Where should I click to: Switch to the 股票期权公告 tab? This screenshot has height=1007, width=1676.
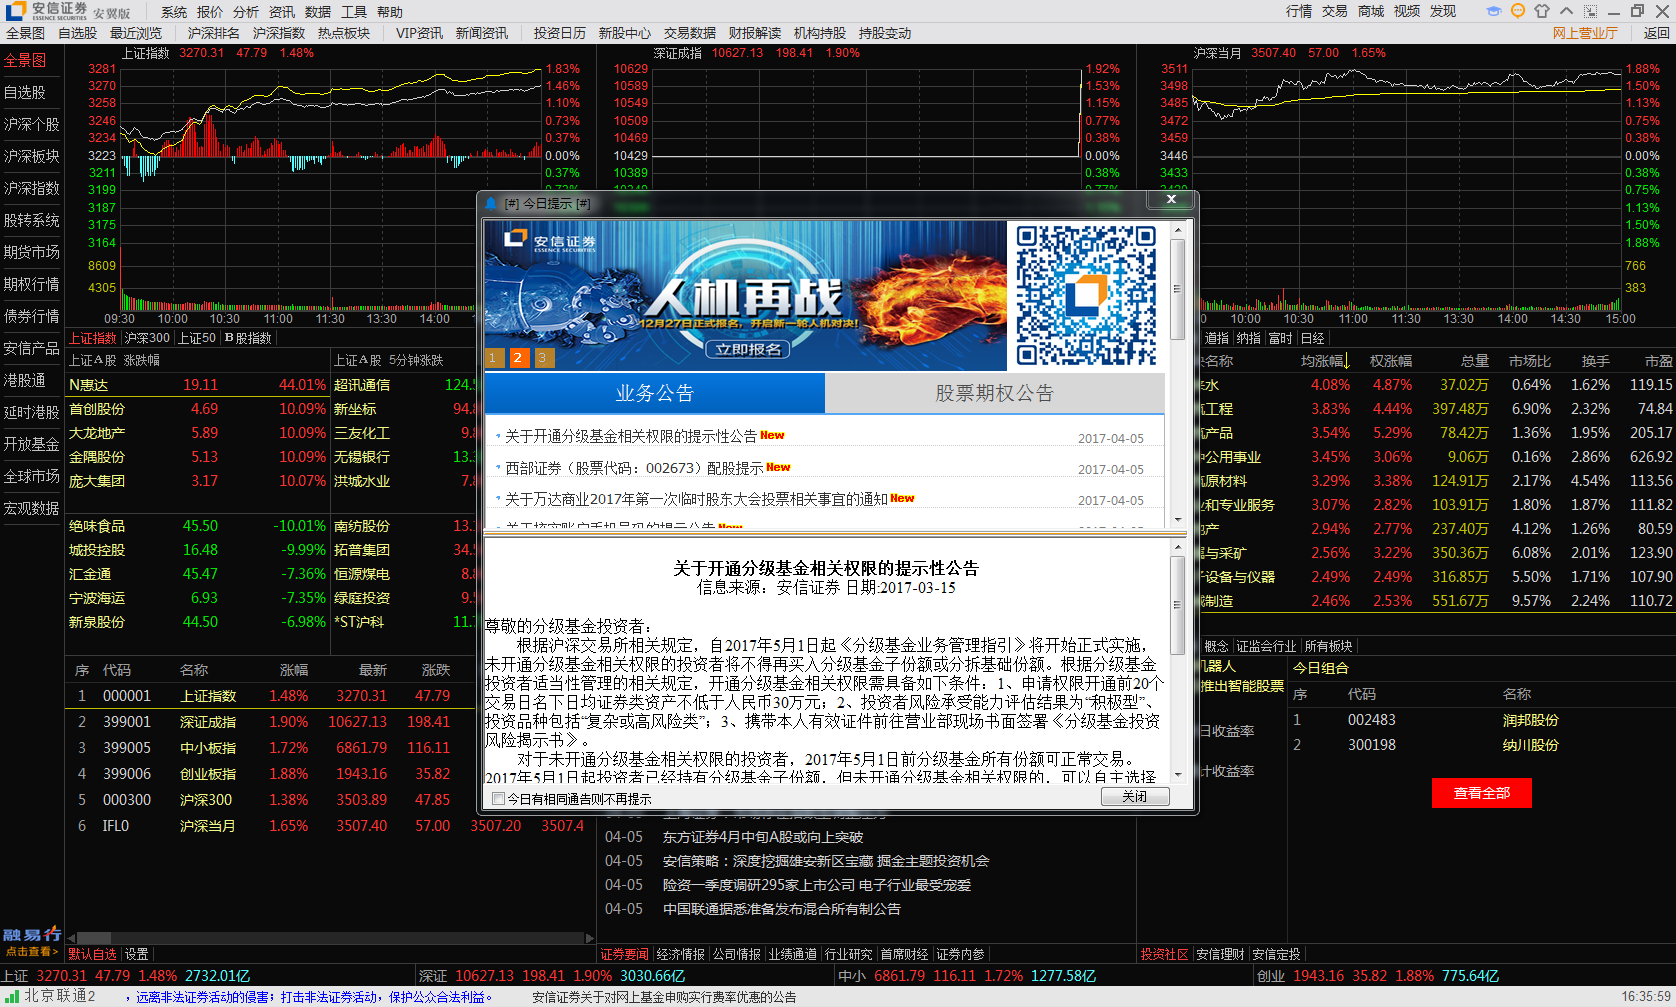point(994,393)
